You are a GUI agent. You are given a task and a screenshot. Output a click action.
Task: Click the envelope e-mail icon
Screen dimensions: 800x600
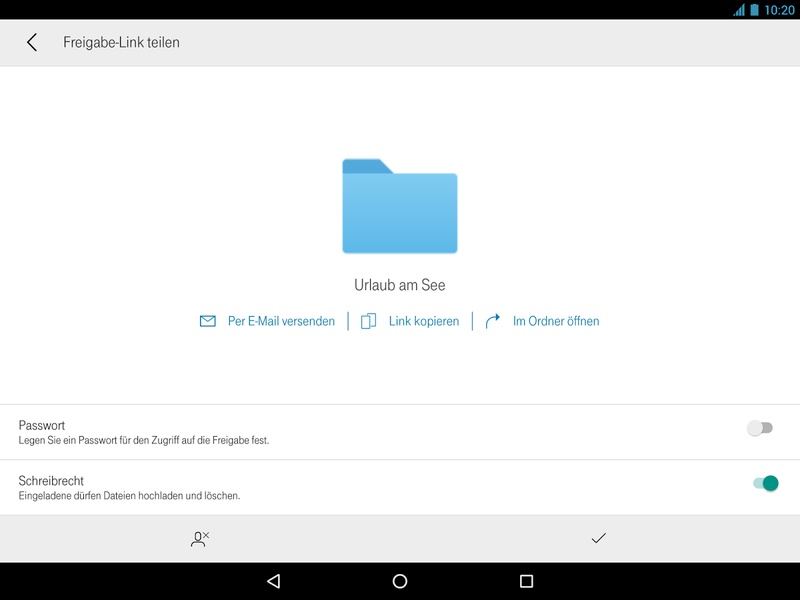tap(208, 321)
